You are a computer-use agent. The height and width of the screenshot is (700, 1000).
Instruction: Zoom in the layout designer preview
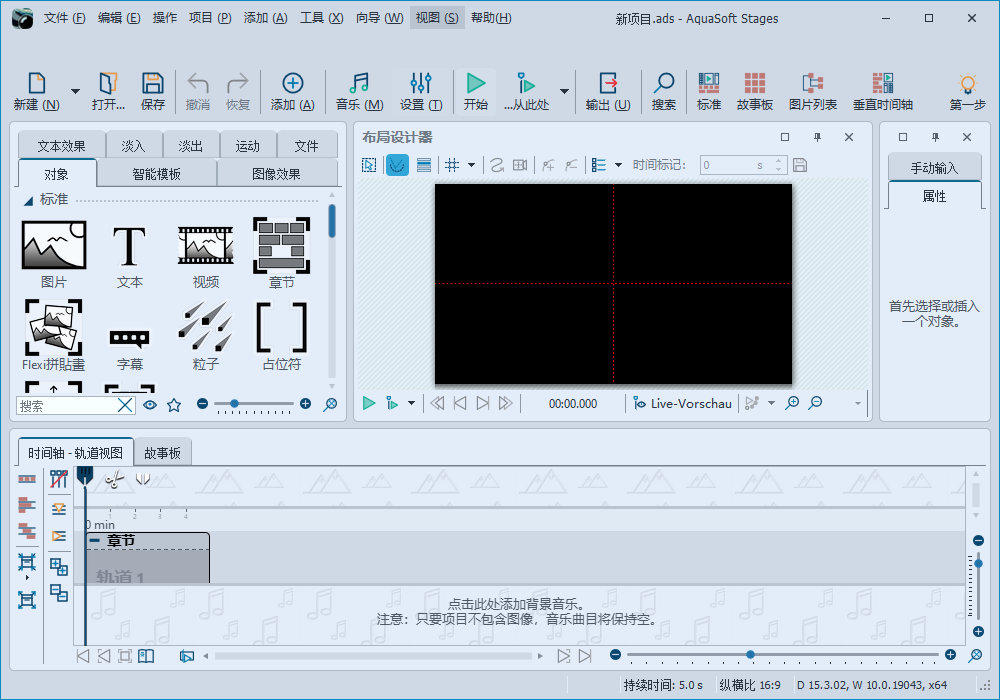[x=792, y=403]
